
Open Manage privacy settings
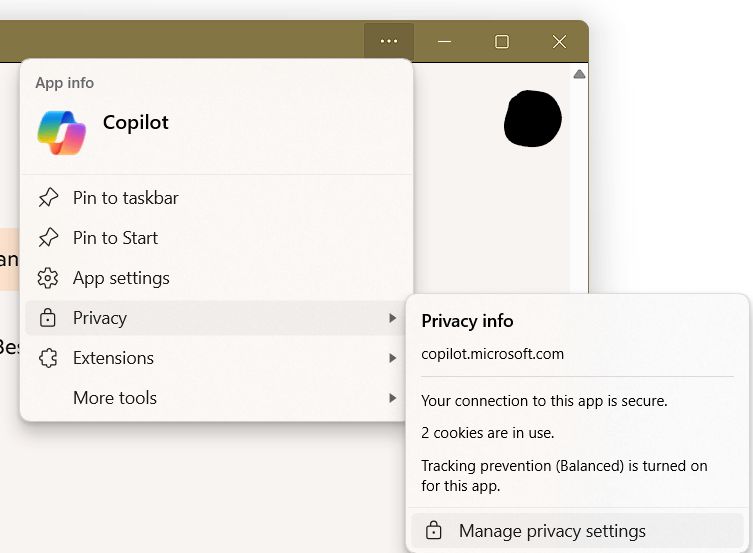pos(578,530)
